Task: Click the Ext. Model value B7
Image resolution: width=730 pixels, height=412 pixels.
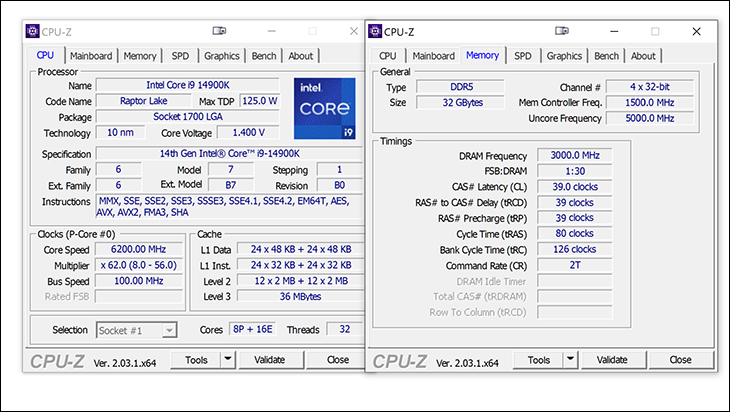Action: tap(230, 185)
